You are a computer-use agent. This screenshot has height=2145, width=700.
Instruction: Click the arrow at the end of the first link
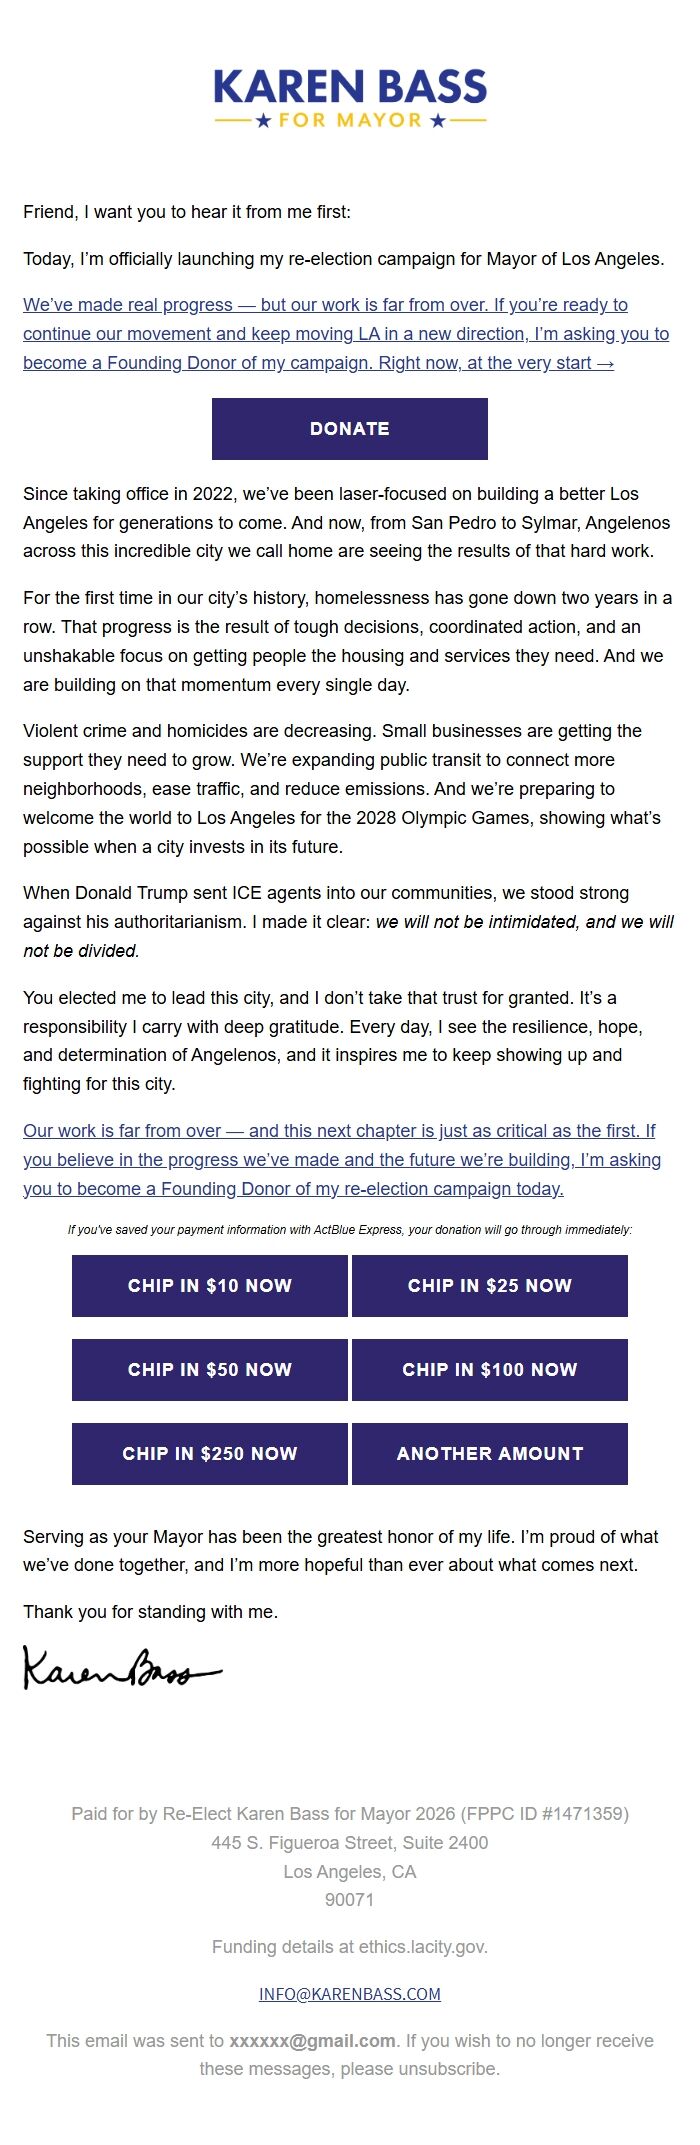click(605, 363)
